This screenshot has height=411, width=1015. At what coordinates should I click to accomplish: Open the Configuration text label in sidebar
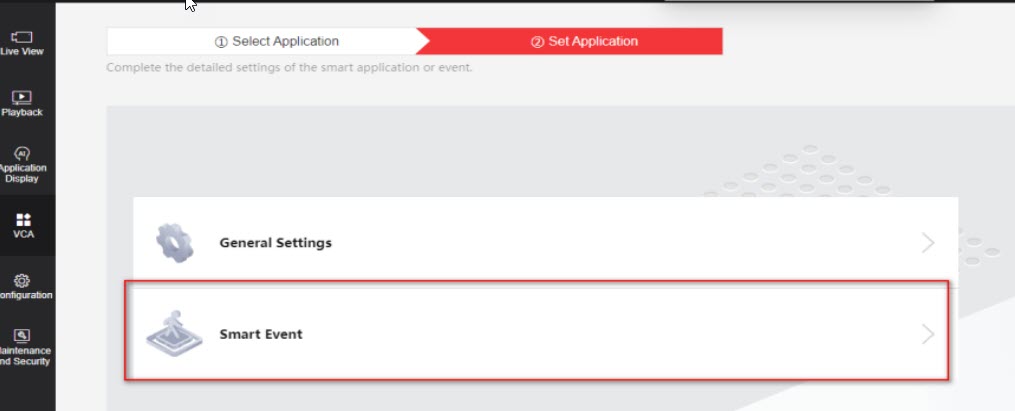coord(26,295)
